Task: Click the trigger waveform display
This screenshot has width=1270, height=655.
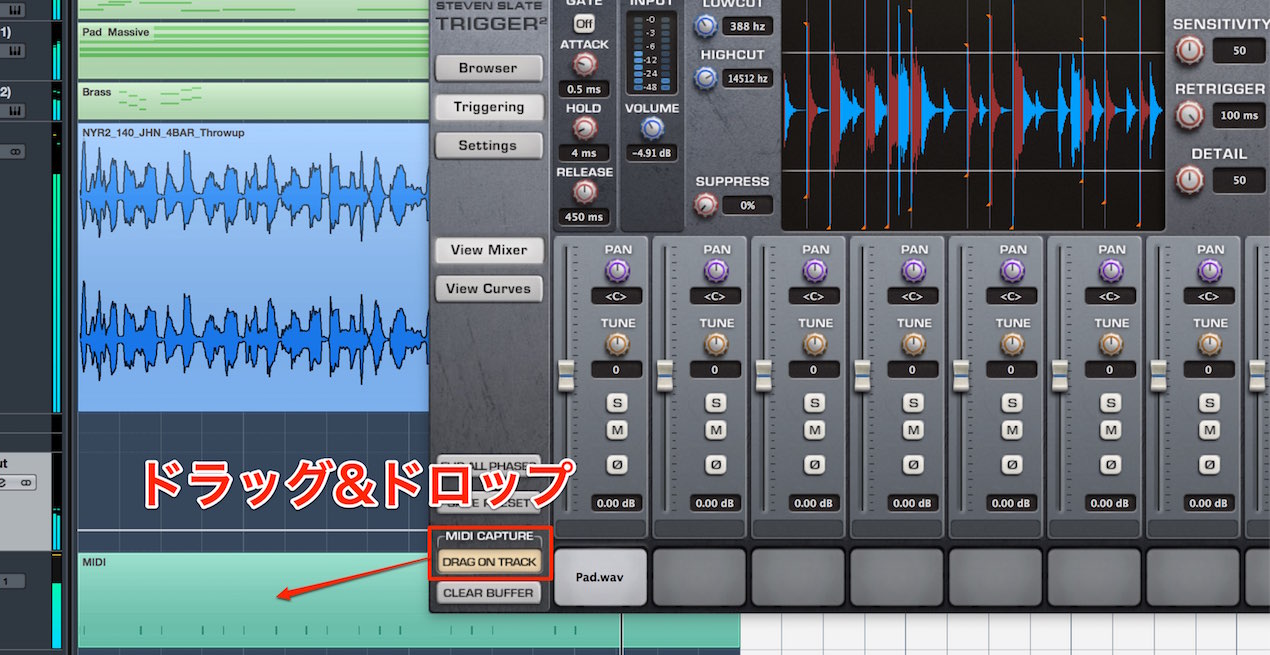Action: (973, 115)
